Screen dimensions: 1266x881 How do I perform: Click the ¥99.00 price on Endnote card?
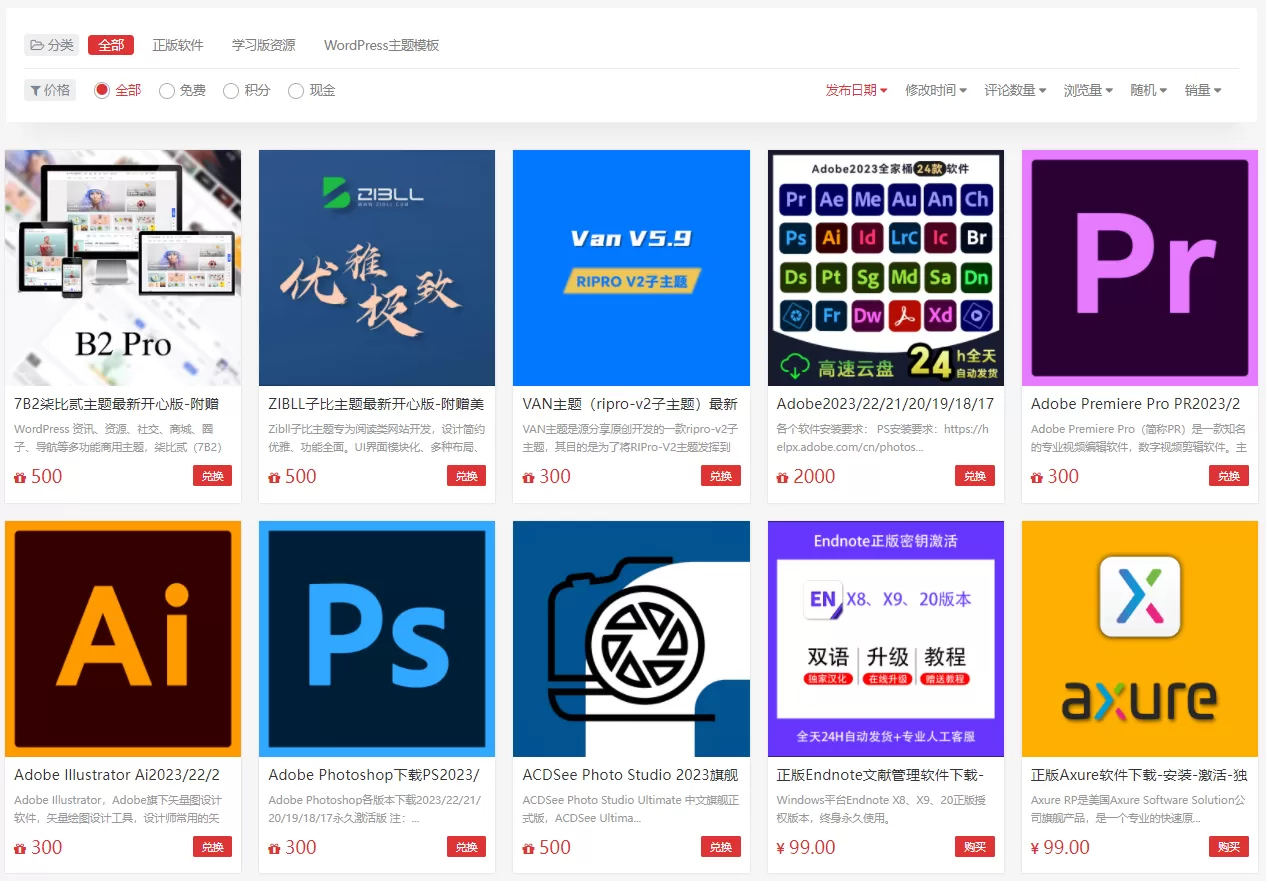(x=806, y=848)
